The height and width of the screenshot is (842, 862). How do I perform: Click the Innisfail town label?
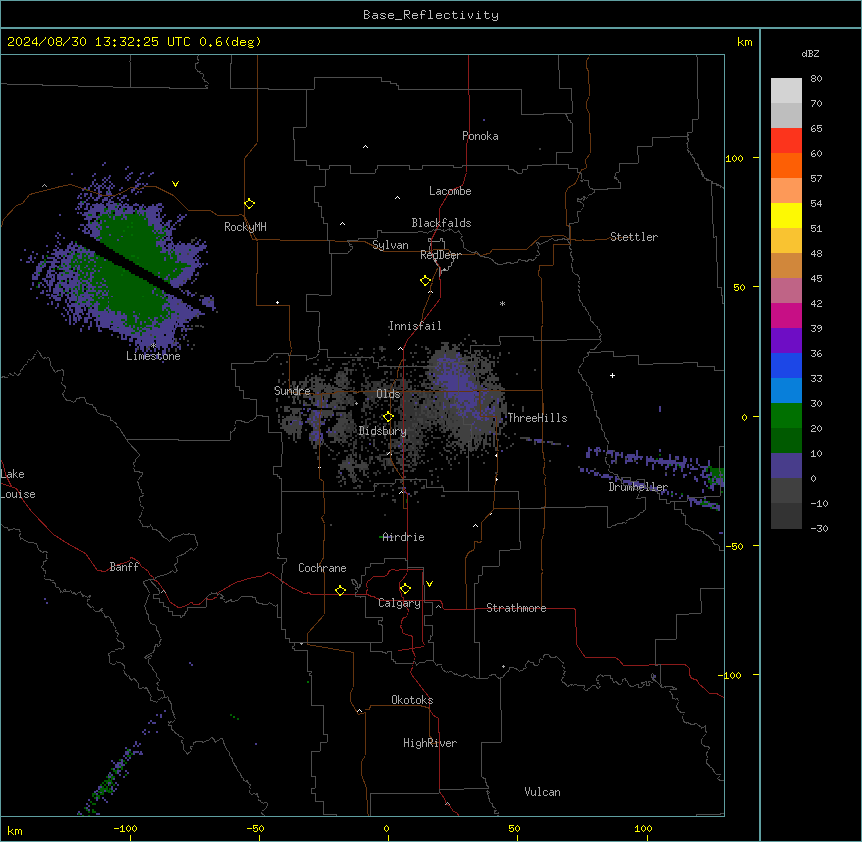point(415,326)
